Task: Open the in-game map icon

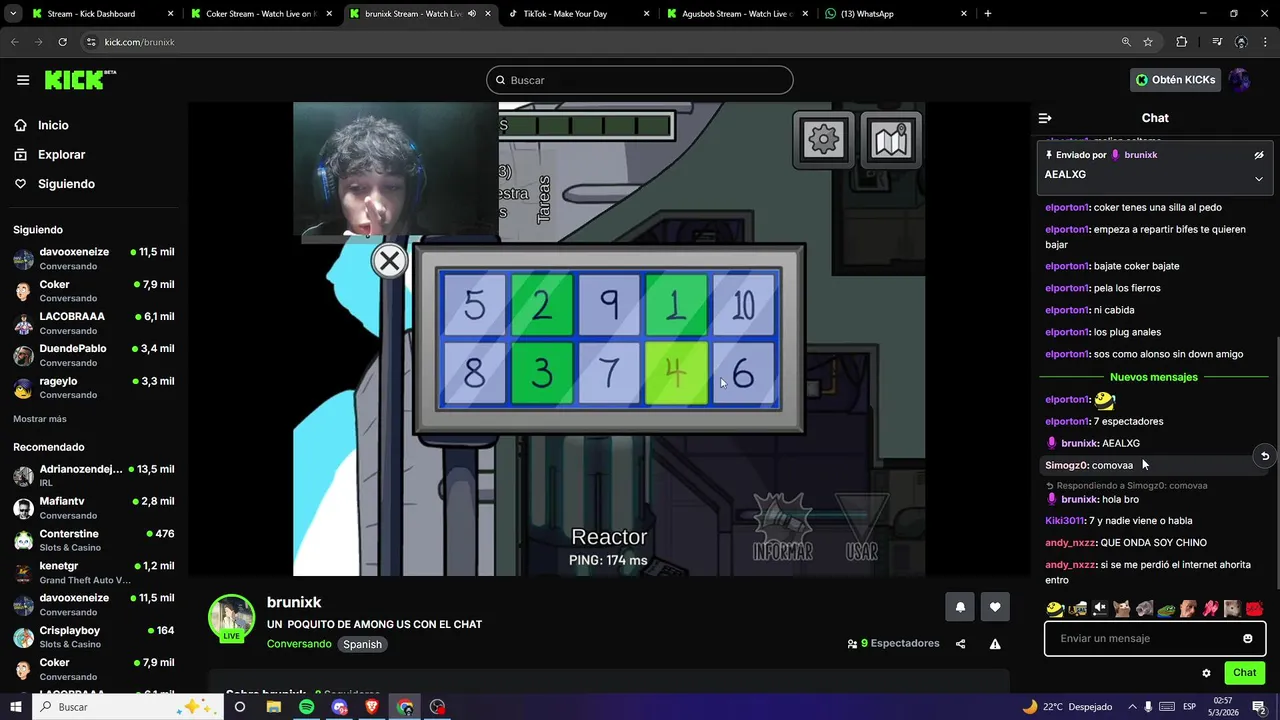Action: point(890,141)
